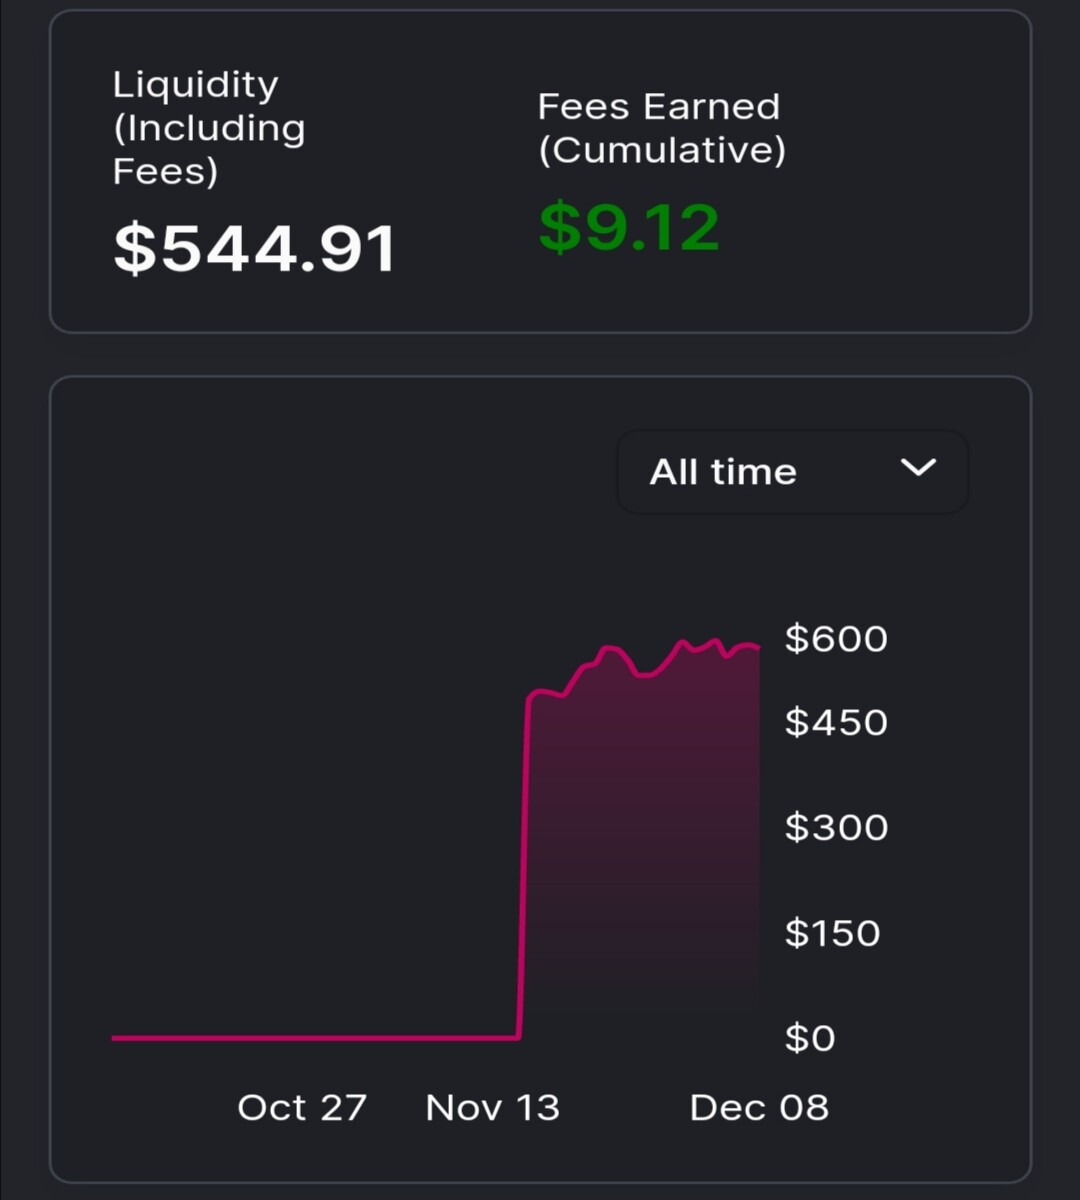This screenshot has width=1080, height=1200.
Task: Select the Nov 13 date marker
Action: tap(492, 1107)
